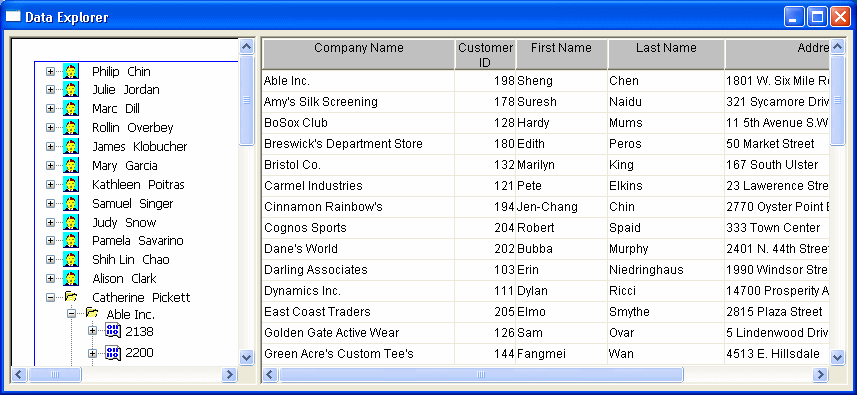
Task: Click the person icon beside James Klobucher
Action: [71, 146]
